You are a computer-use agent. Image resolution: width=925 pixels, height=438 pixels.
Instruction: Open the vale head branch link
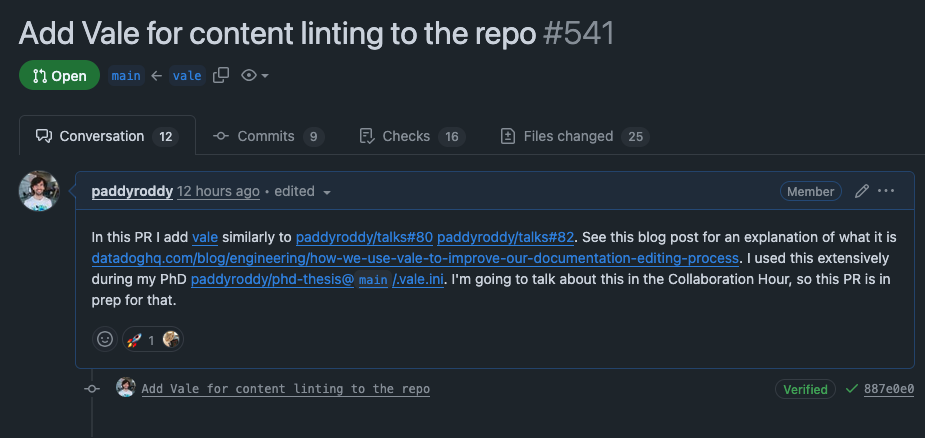tap(187, 75)
